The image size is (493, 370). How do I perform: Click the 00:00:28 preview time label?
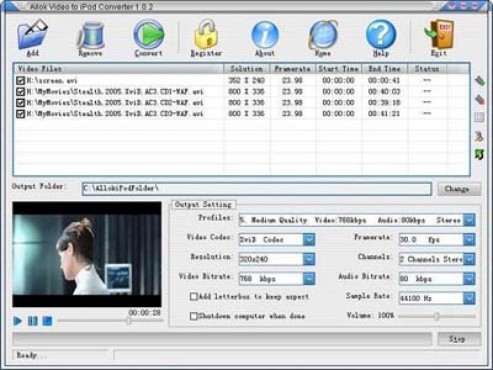click(x=145, y=313)
